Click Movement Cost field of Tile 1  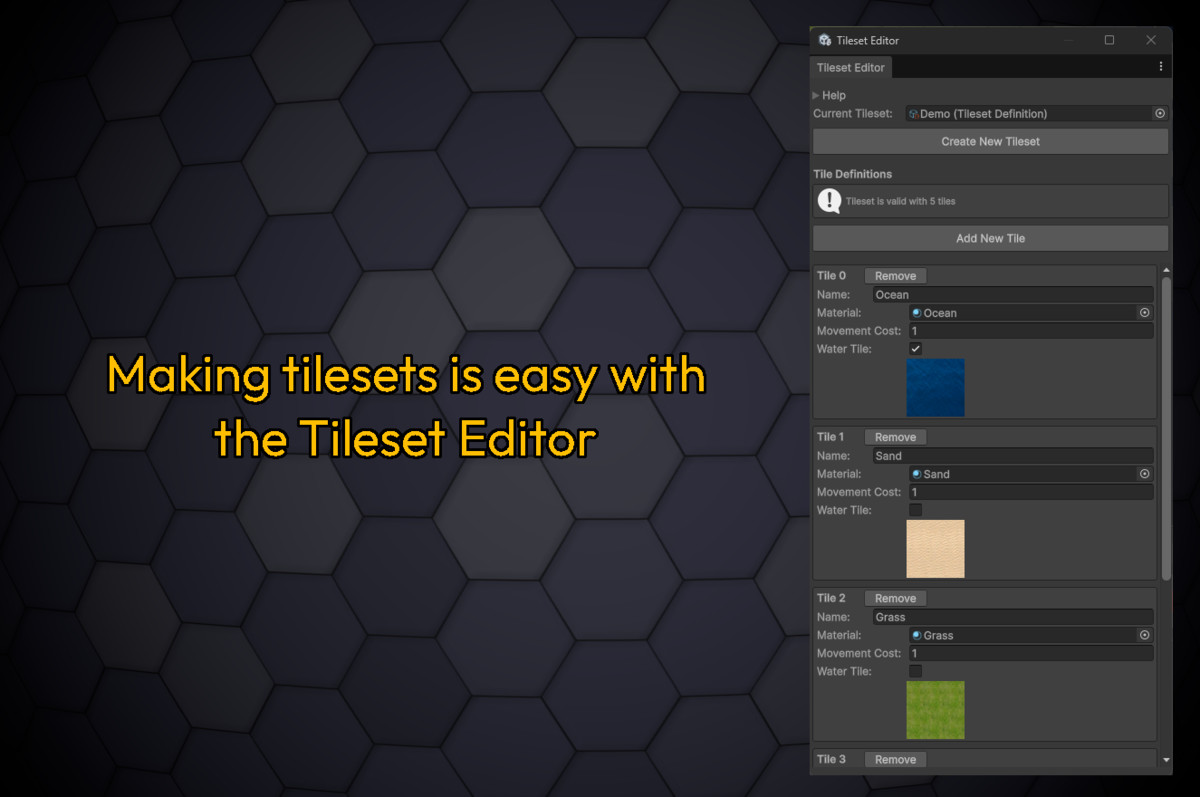coord(1031,492)
